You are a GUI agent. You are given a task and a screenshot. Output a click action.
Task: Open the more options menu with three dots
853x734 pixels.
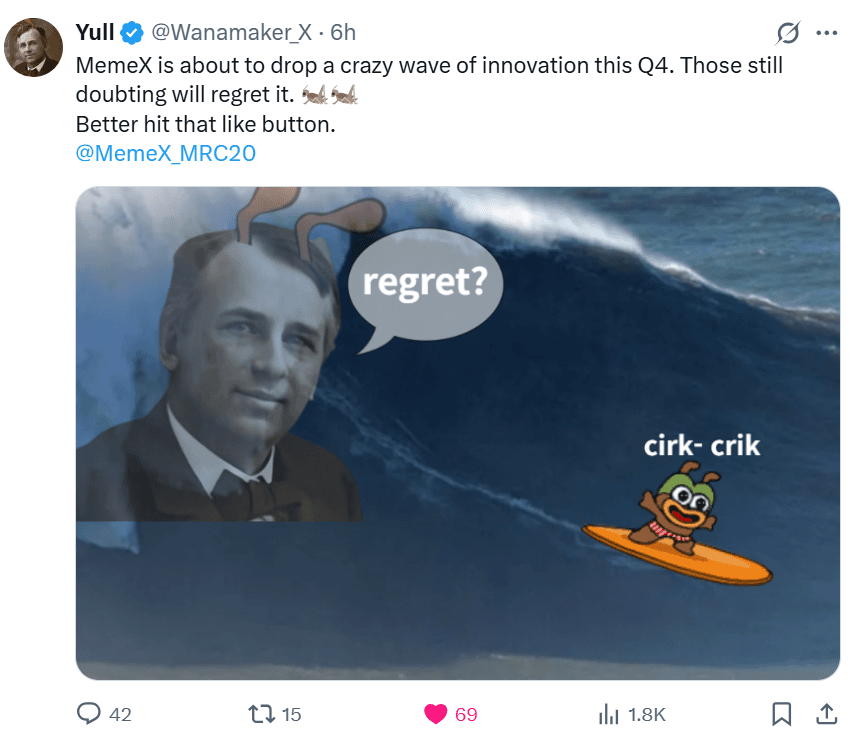pyautogui.click(x=827, y=32)
